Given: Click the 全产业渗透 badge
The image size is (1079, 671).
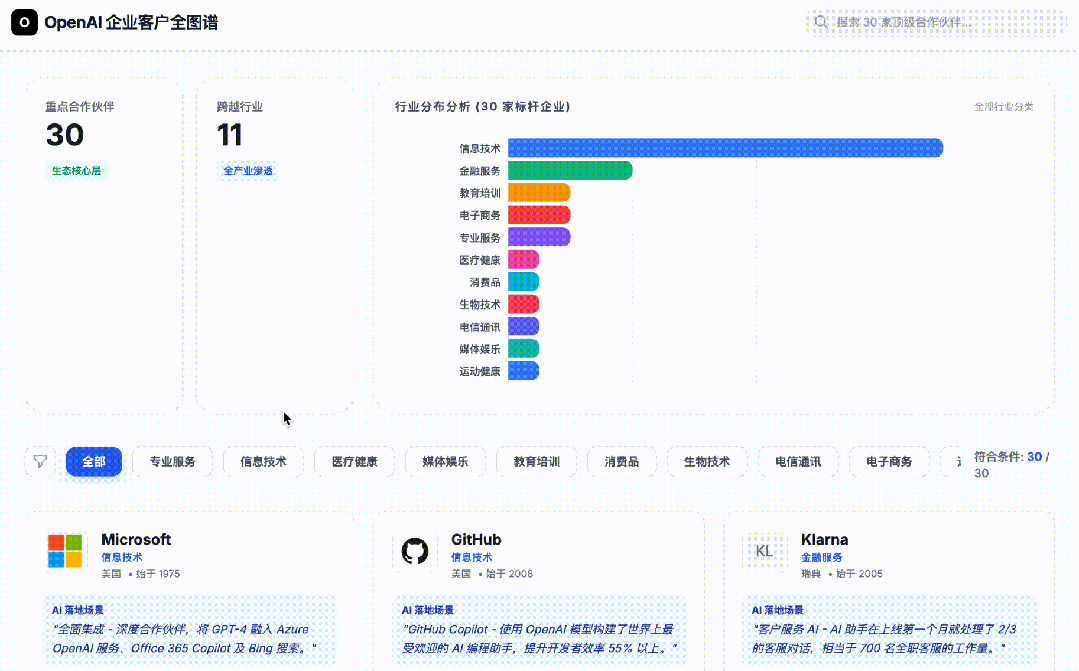Looking at the screenshot, I should [248, 171].
